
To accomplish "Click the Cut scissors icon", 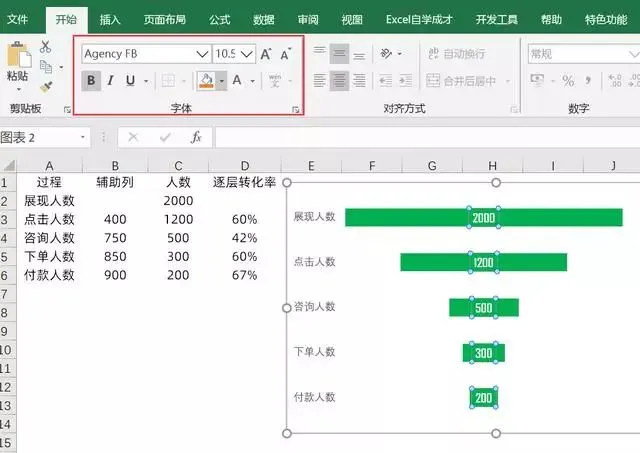I will click(45, 47).
